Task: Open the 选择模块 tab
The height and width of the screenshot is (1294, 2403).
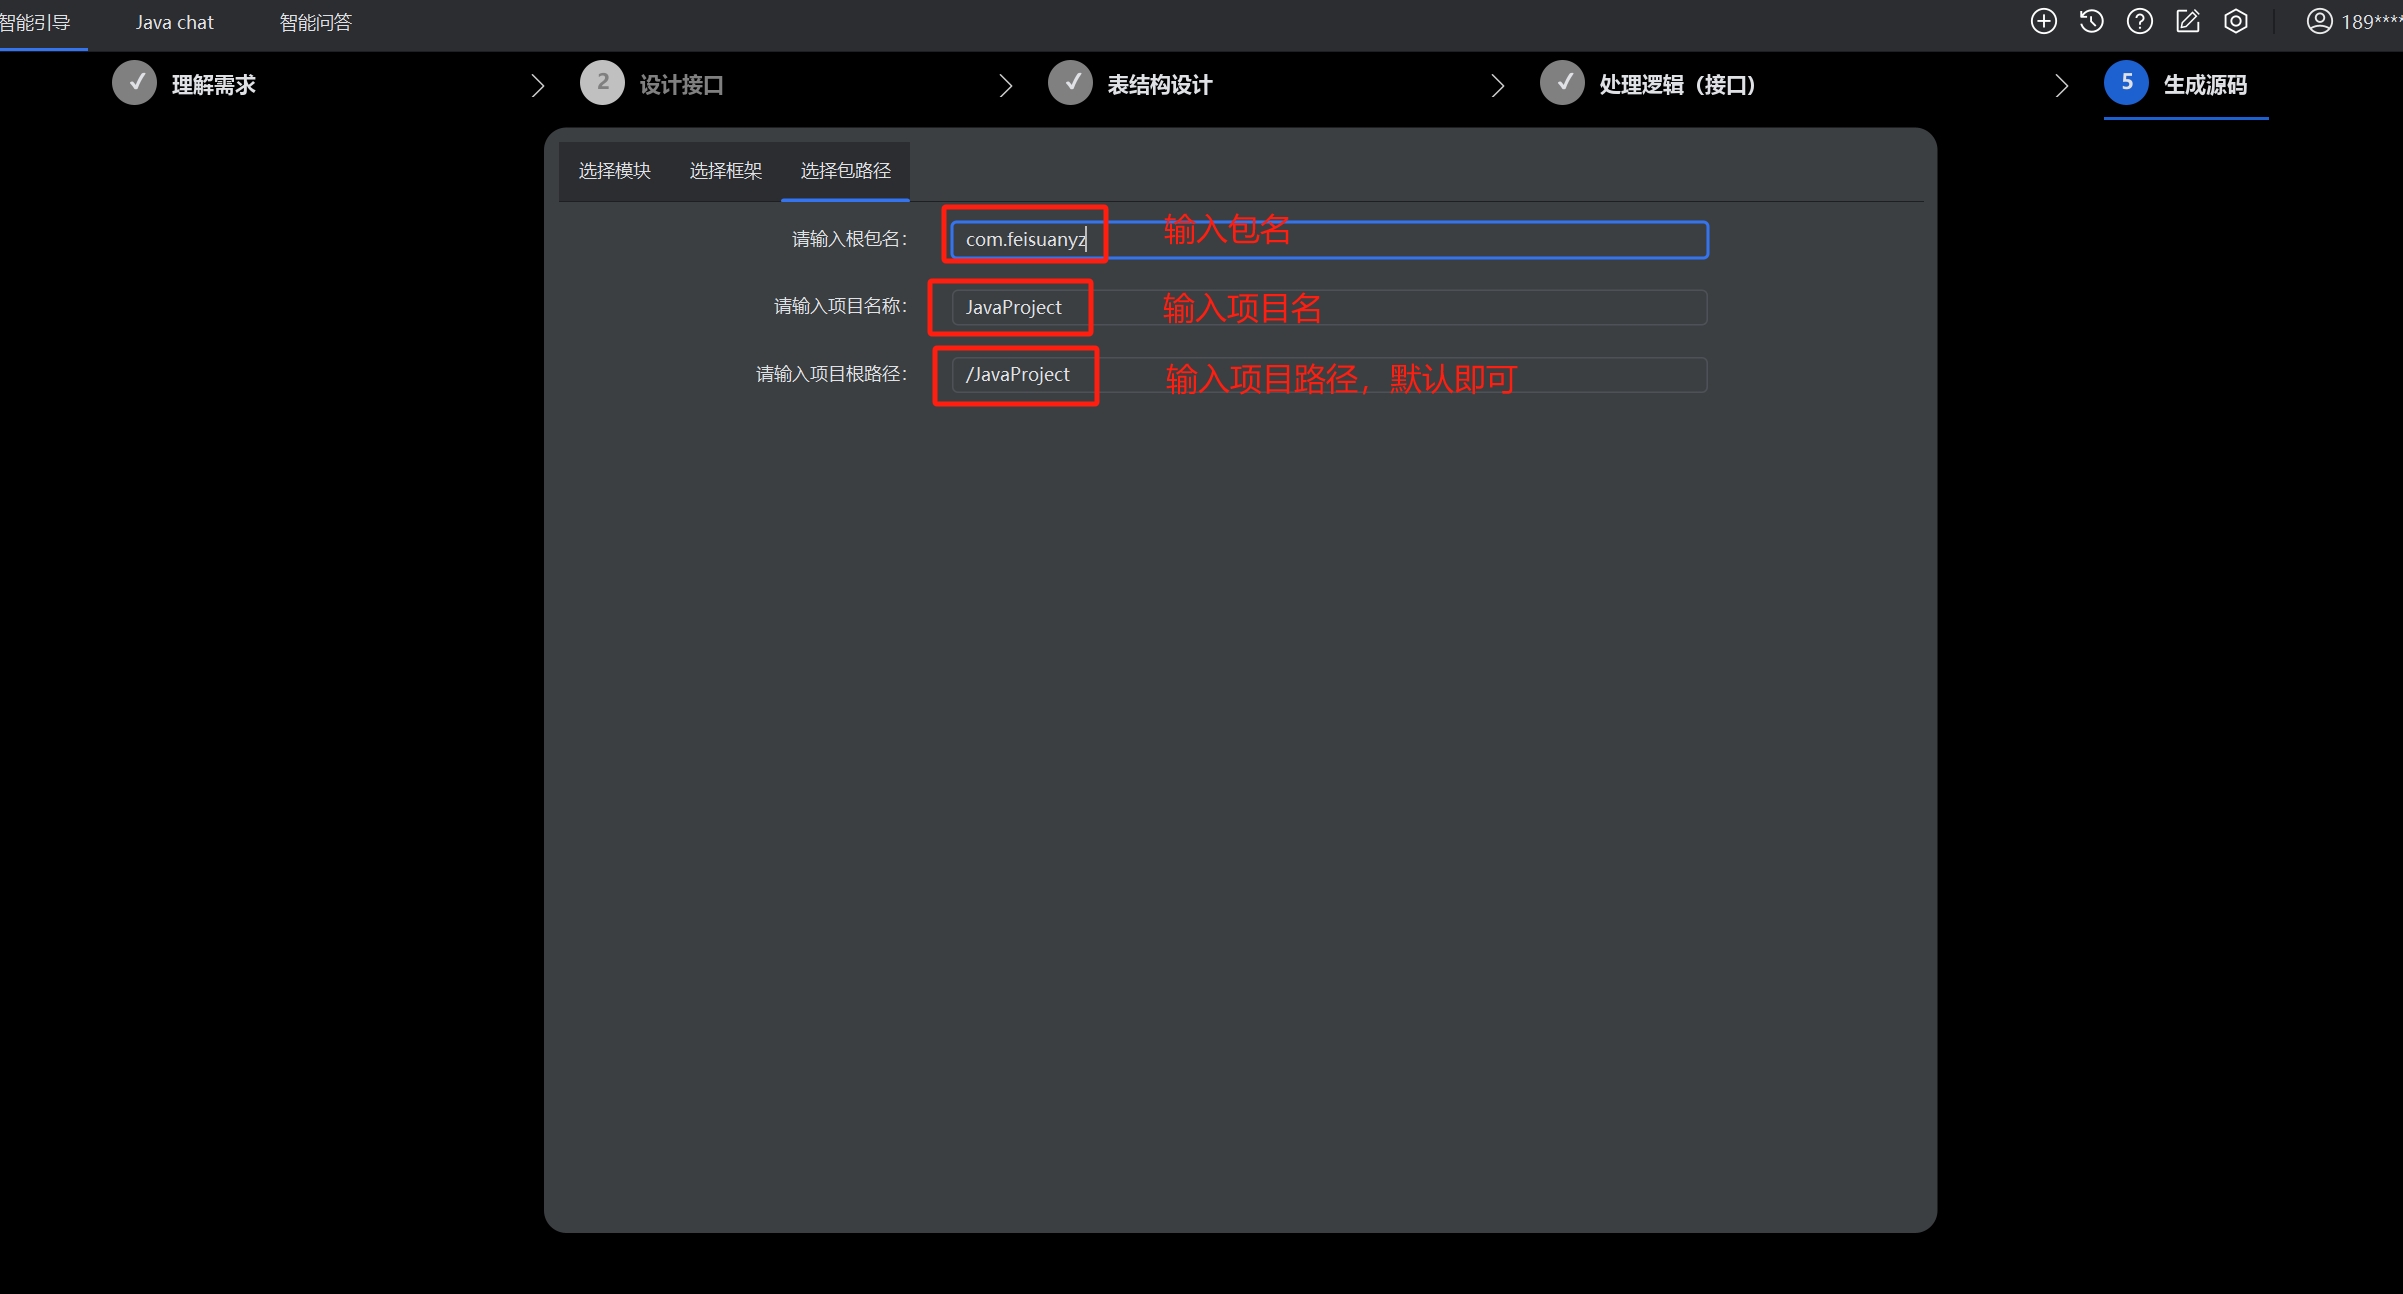Action: [x=614, y=171]
